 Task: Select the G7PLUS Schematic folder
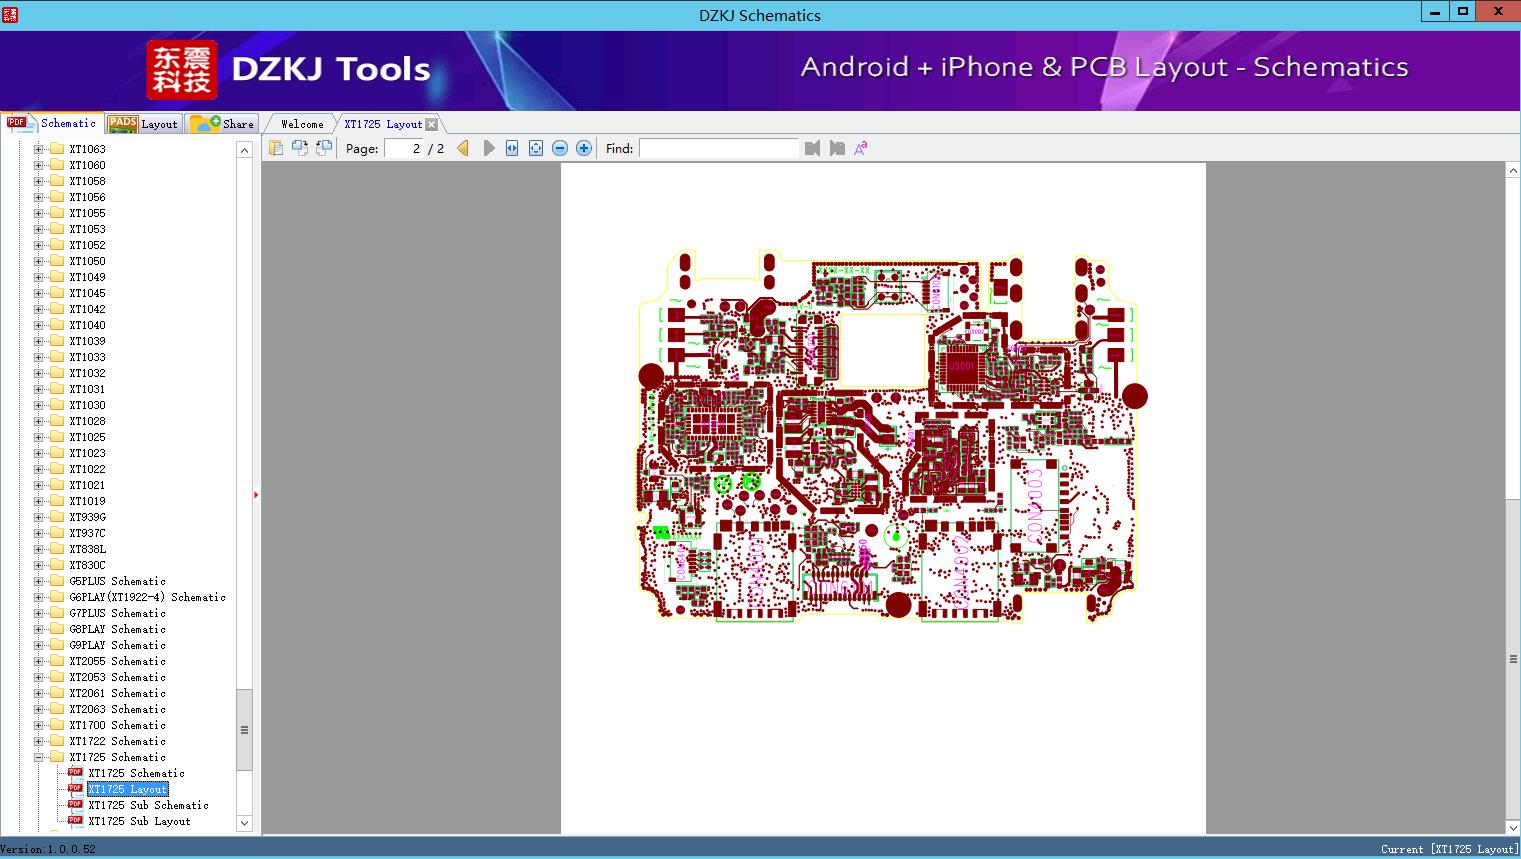tap(117, 613)
